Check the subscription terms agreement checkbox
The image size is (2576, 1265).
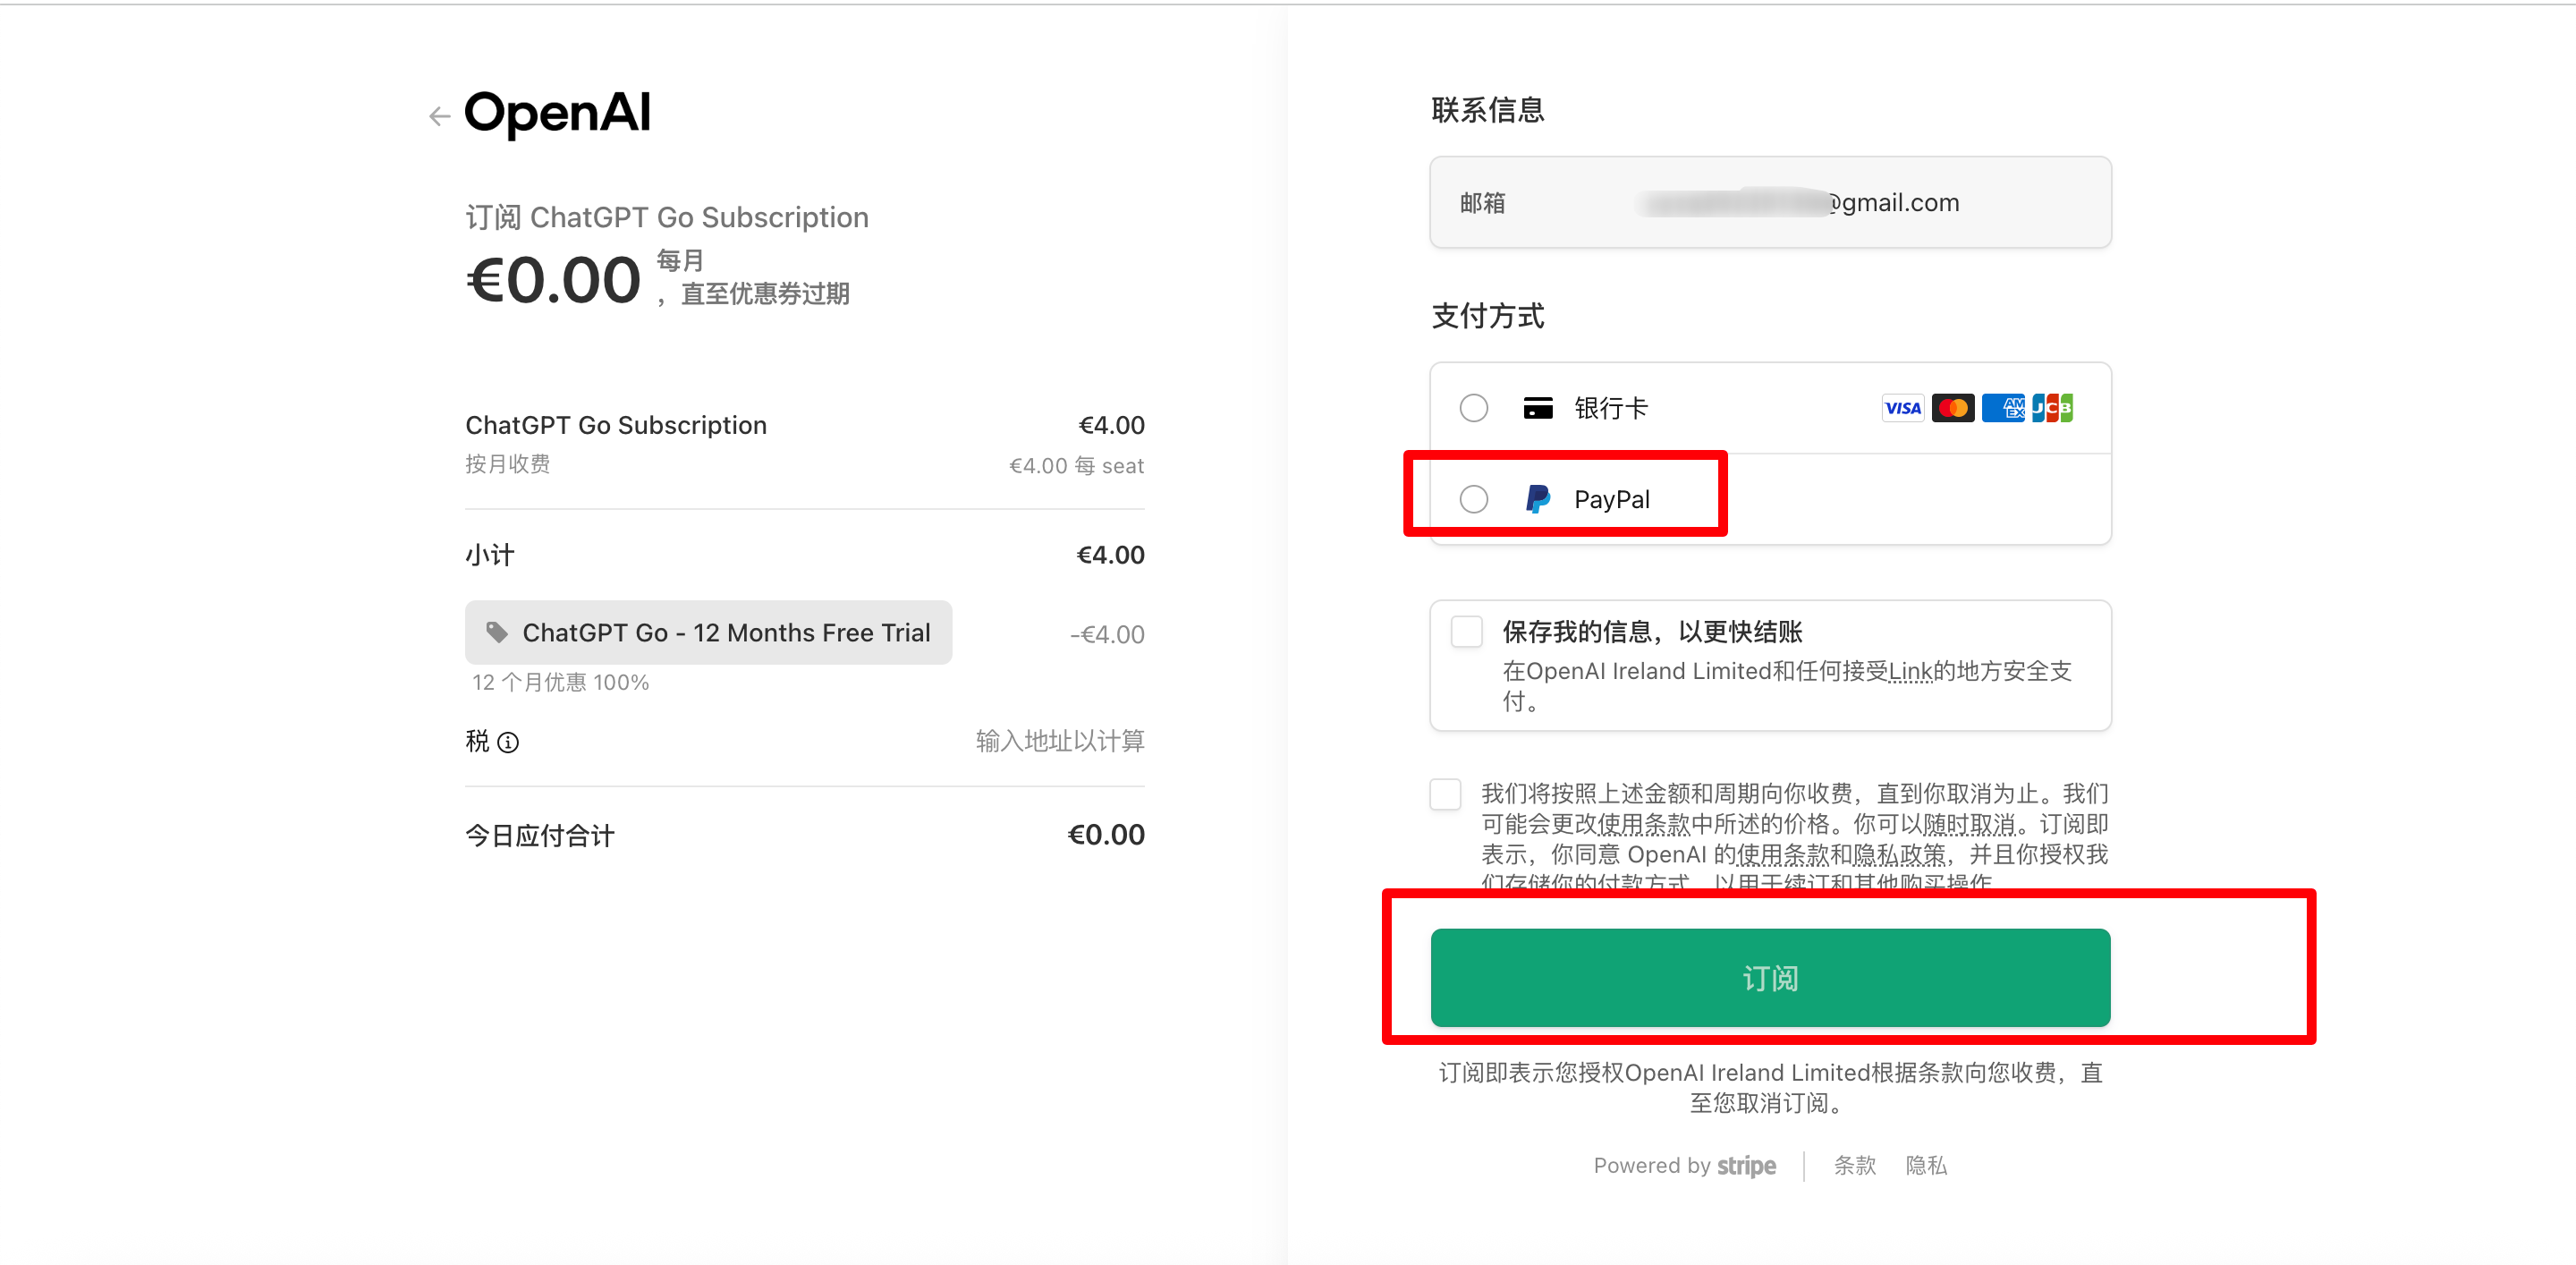1446,794
